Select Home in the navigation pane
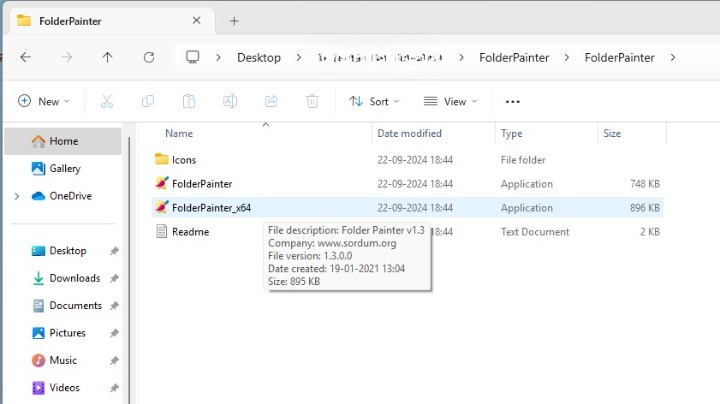Image resolution: width=720 pixels, height=404 pixels. point(63,141)
